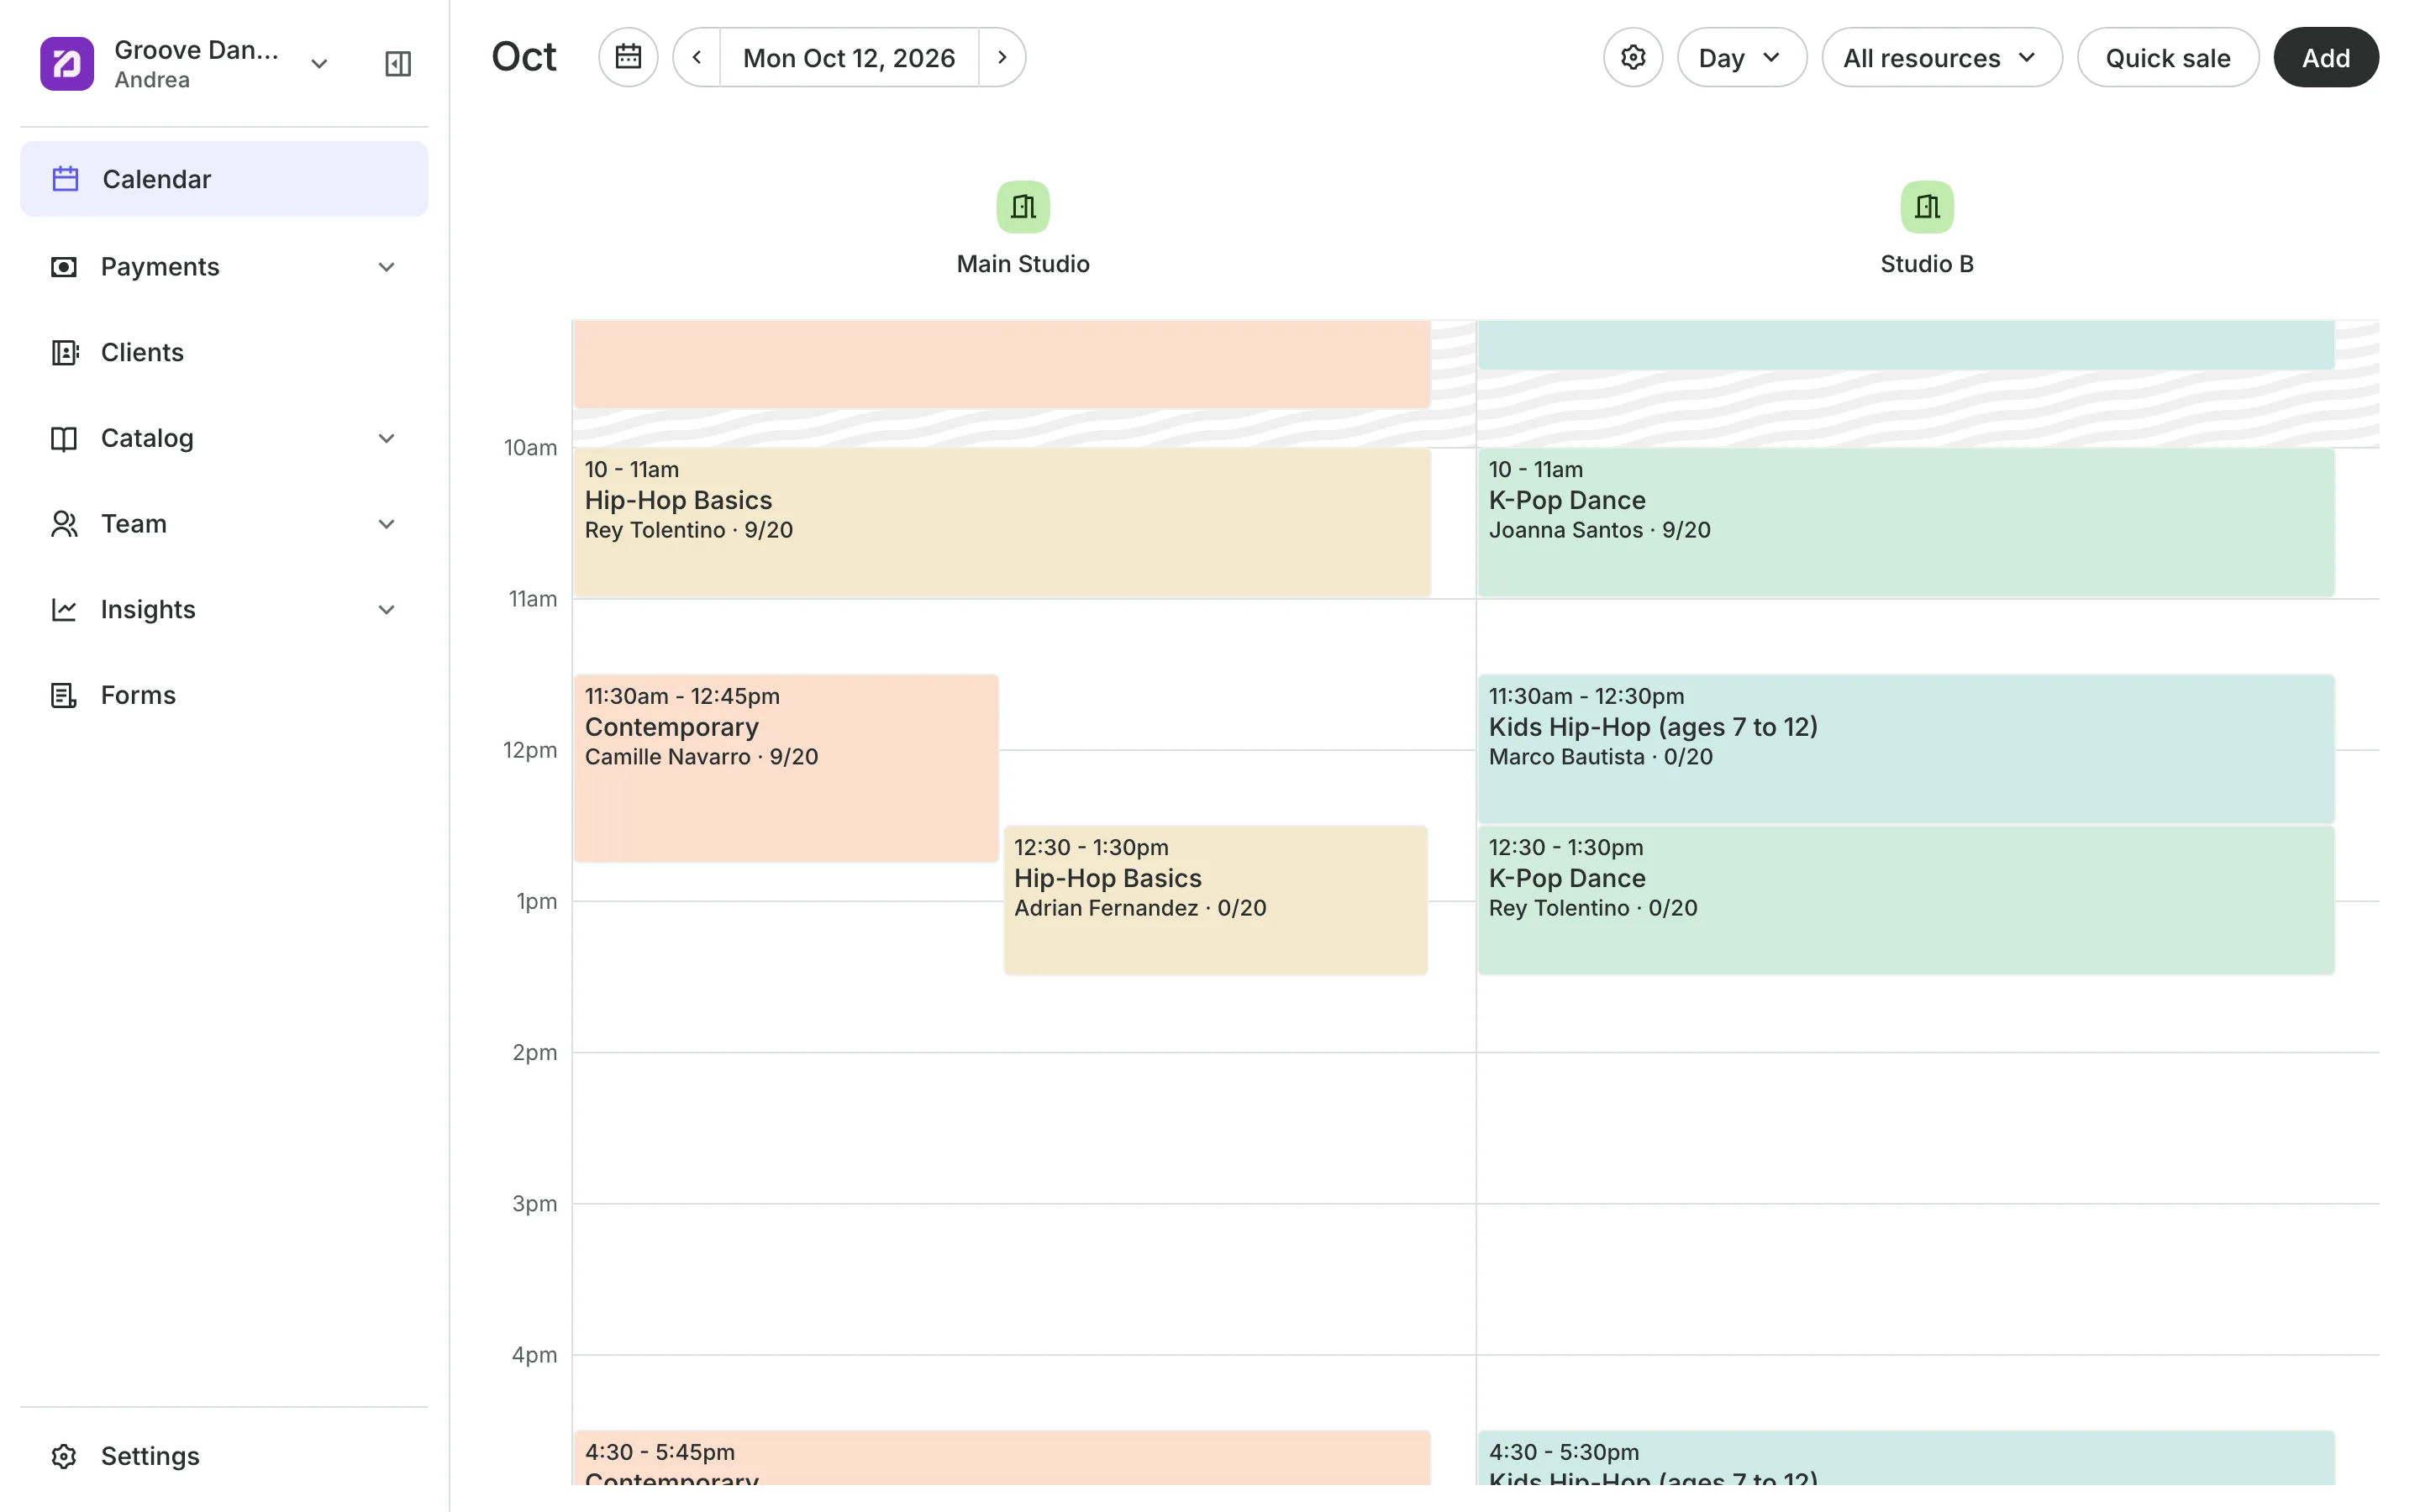Go to previous day arrow

pos(697,57)
